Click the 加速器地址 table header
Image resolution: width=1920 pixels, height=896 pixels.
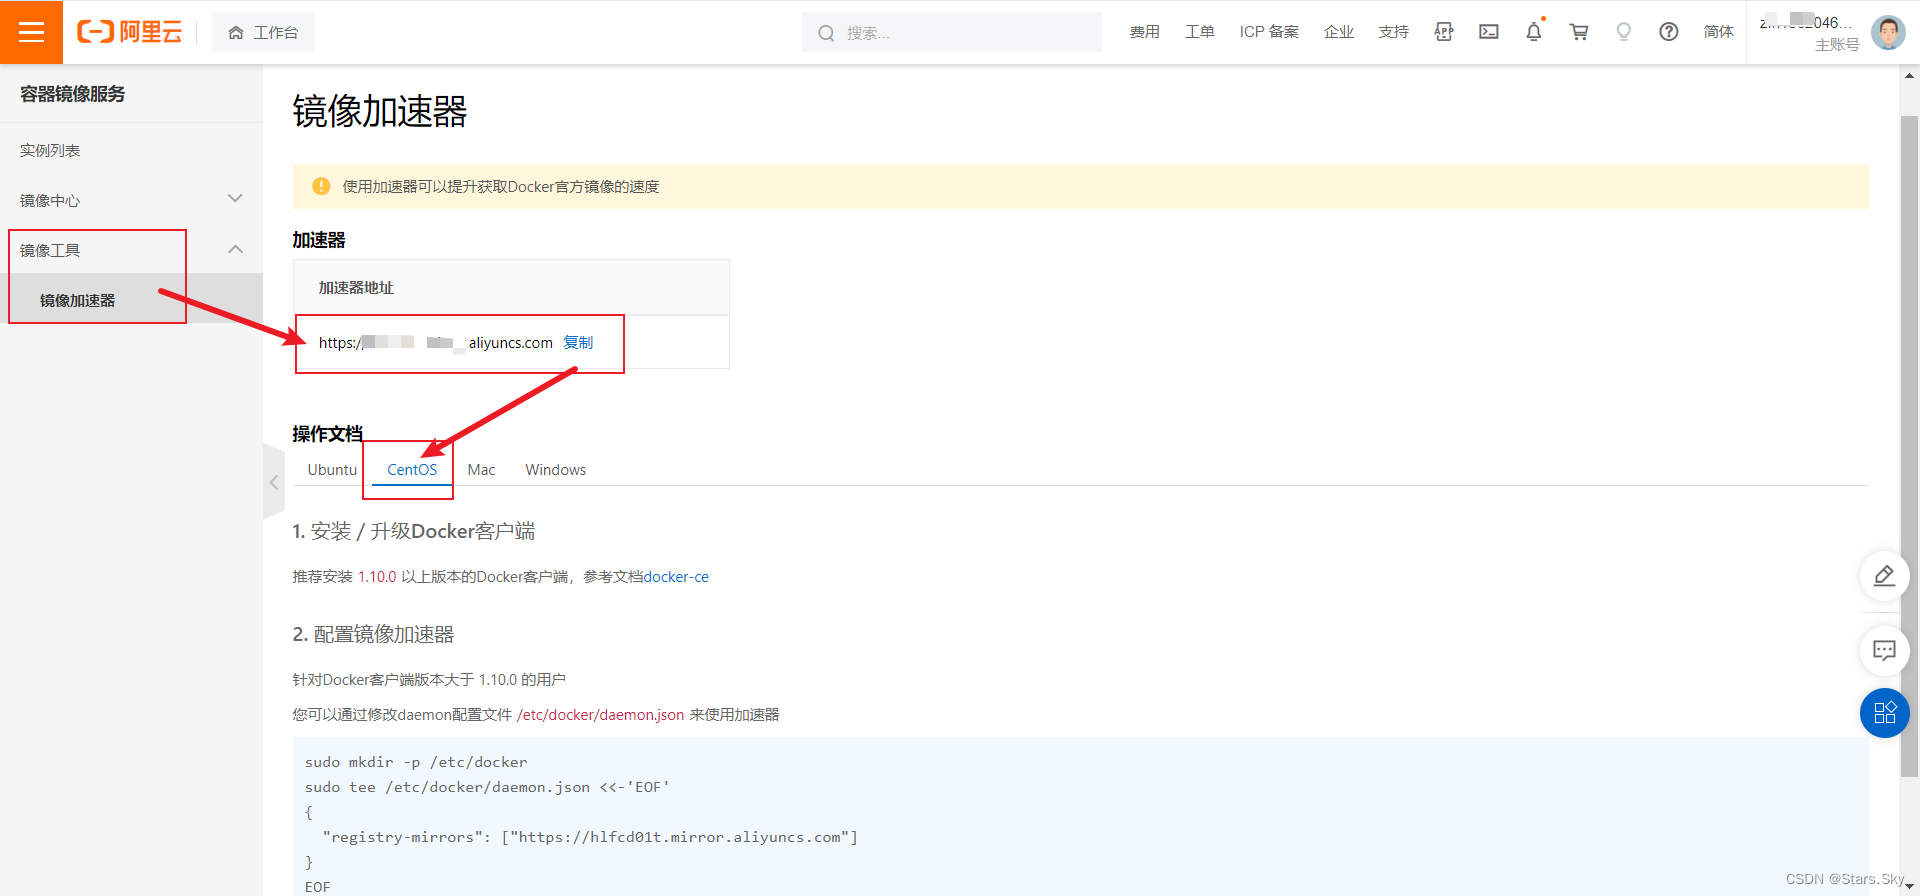[x=356, y=288]
